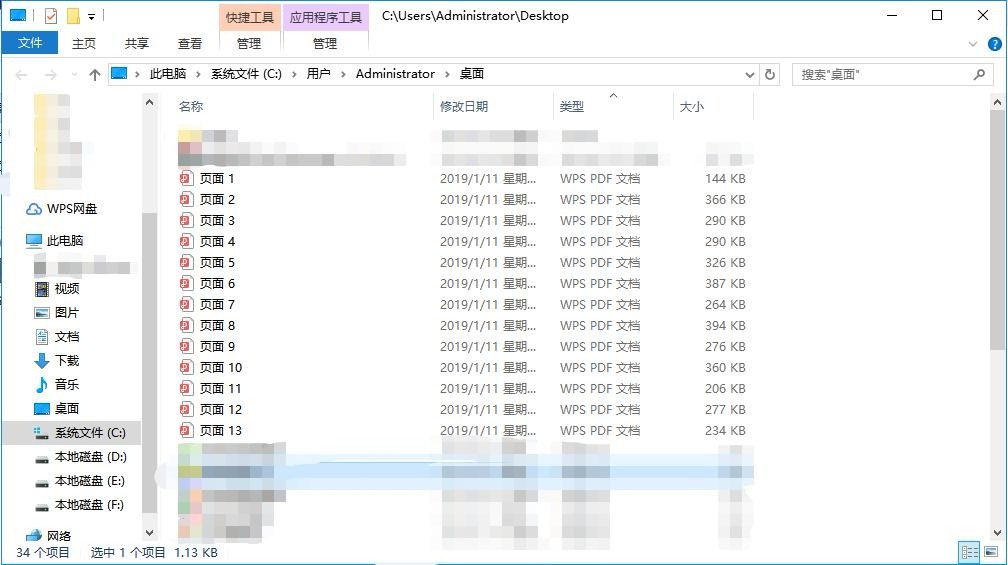Sort files by the 大小 column
Screen dimensions: 1008x565
tap(692, 107)
